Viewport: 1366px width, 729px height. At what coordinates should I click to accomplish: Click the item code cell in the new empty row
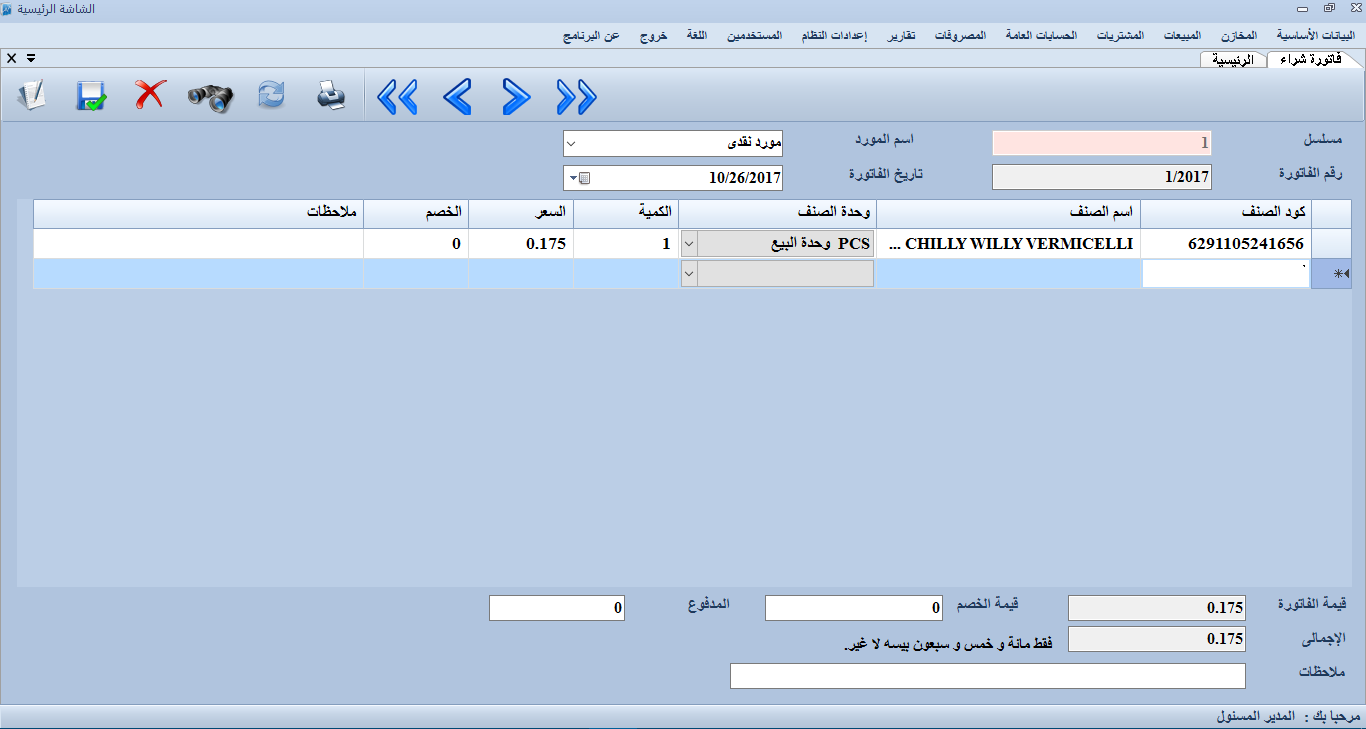(x=1225, y=274)
